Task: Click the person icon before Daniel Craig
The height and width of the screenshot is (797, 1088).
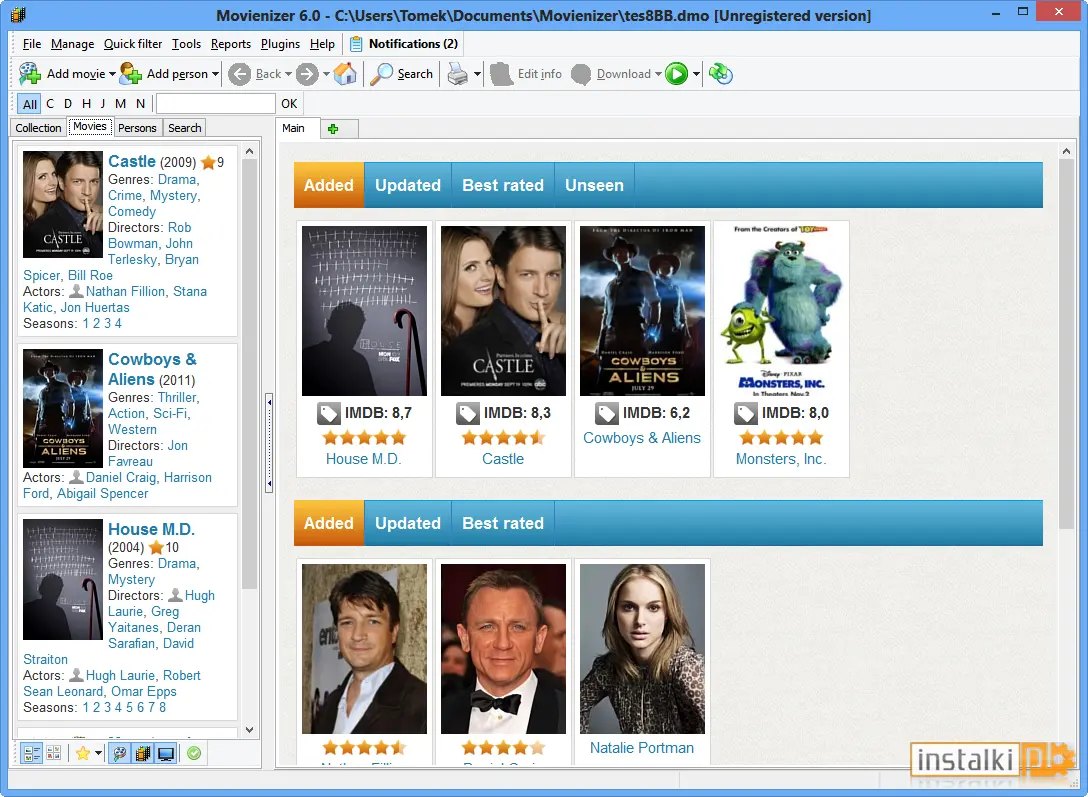Action: pos(76,477)
